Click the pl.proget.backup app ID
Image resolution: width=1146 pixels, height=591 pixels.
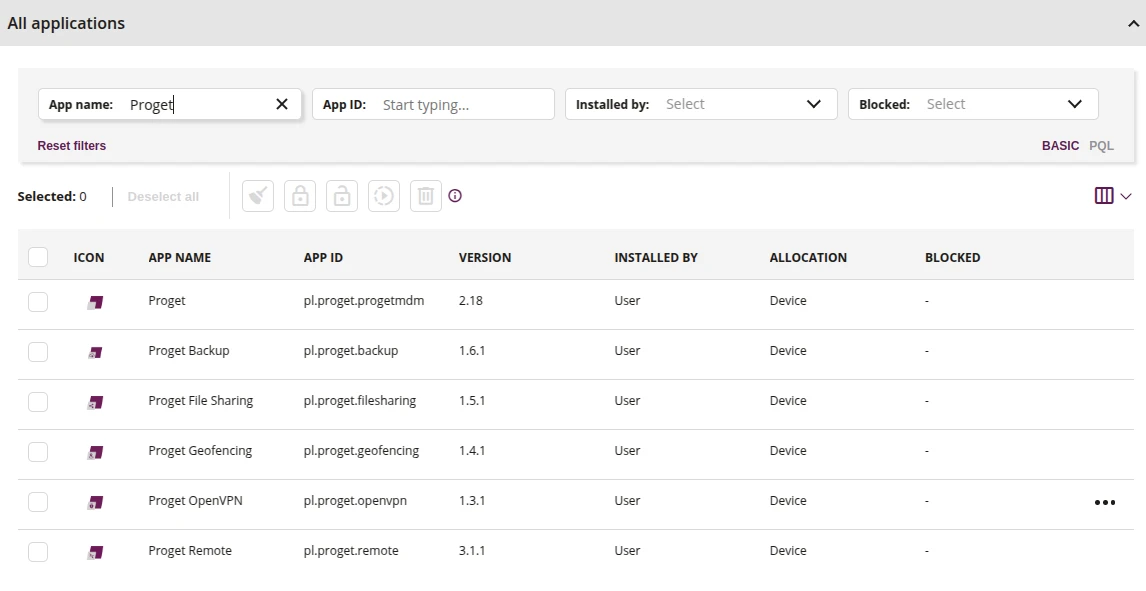tap(351, 351)
